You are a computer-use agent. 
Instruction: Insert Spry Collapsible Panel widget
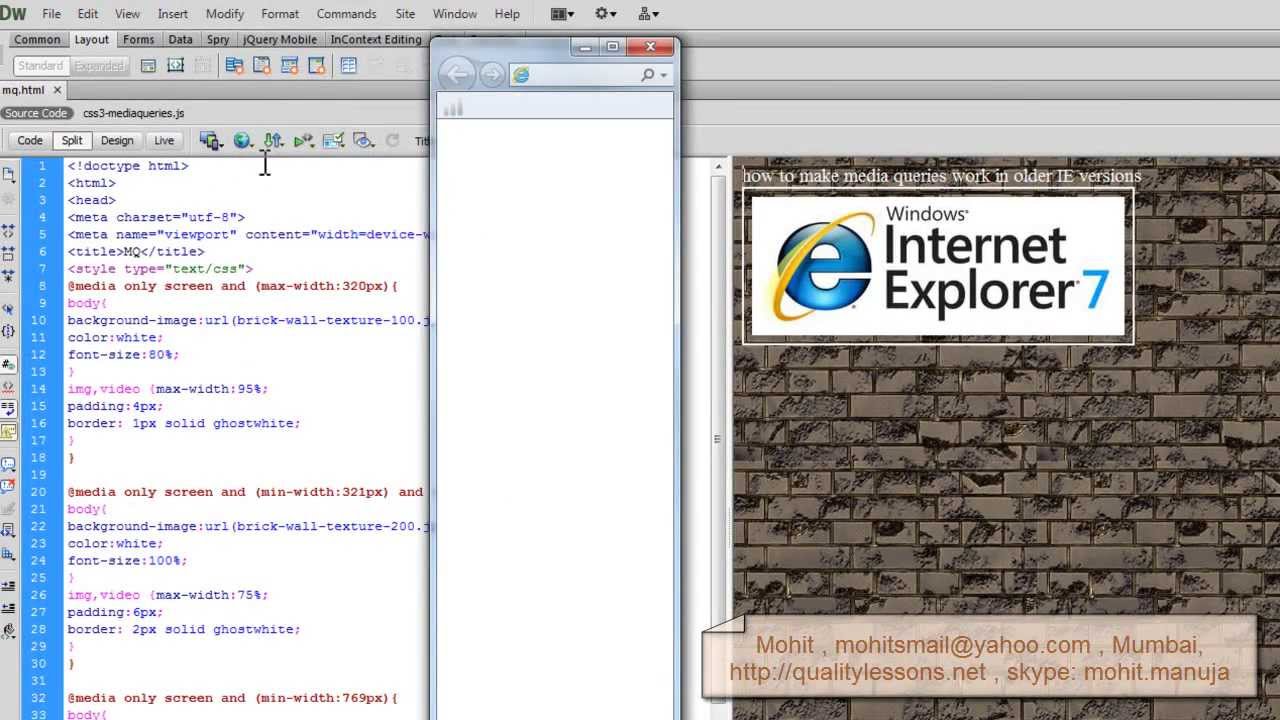(x=317, y=66)
